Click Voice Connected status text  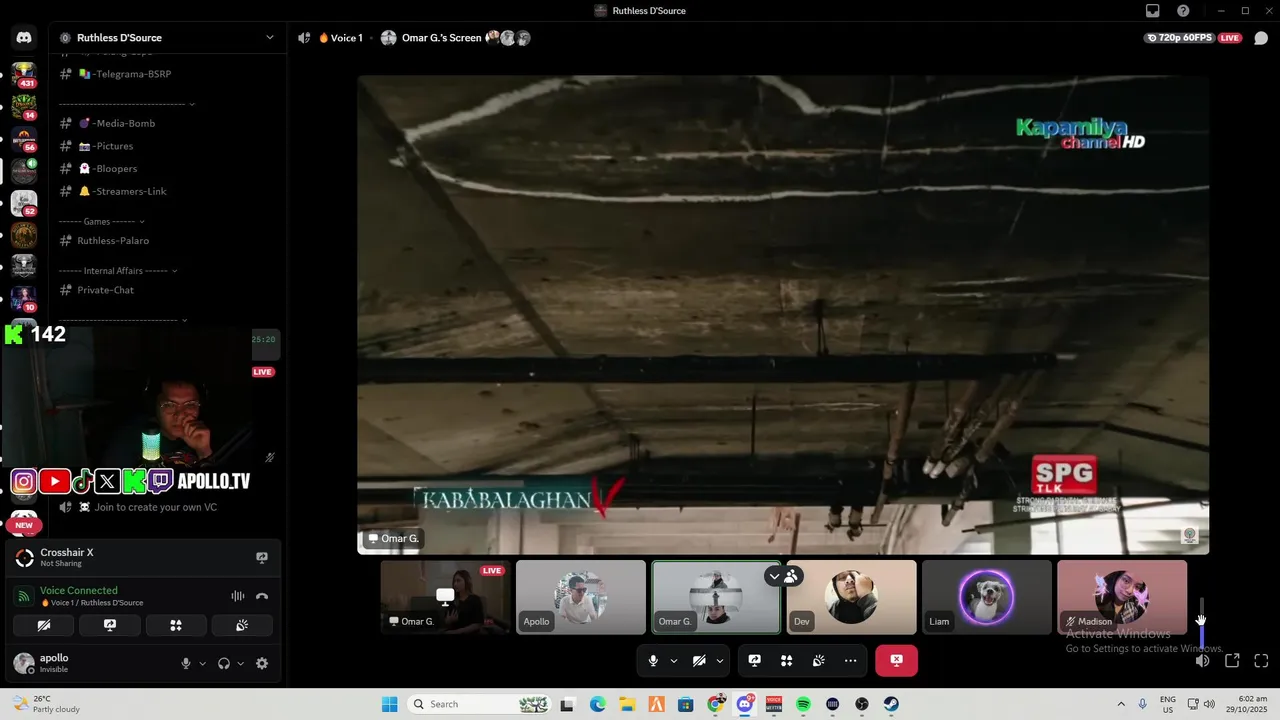[79, 590]
